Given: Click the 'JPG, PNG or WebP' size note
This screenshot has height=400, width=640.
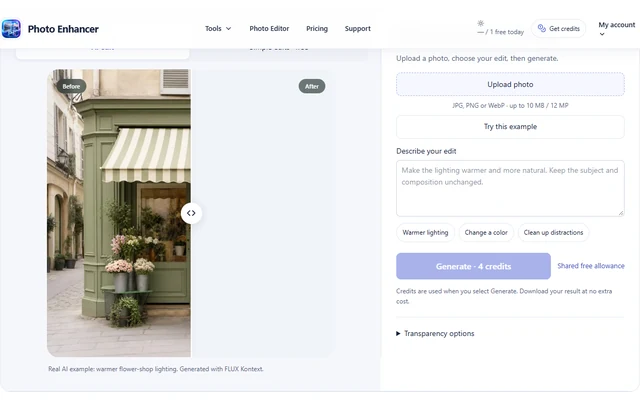Looking at the screenshot, I should (x=510, y=105).
